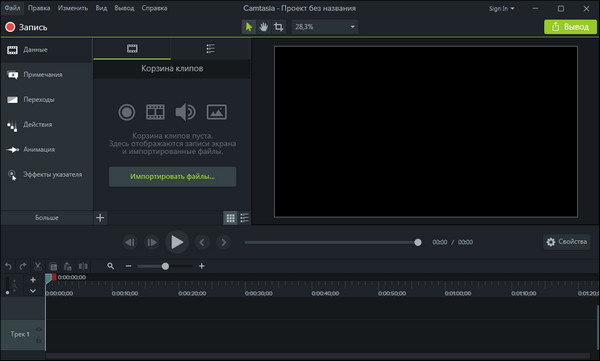The image size is (600, 361).
Task: Expand the Sign In dropdown
Action: pos(501,8)
